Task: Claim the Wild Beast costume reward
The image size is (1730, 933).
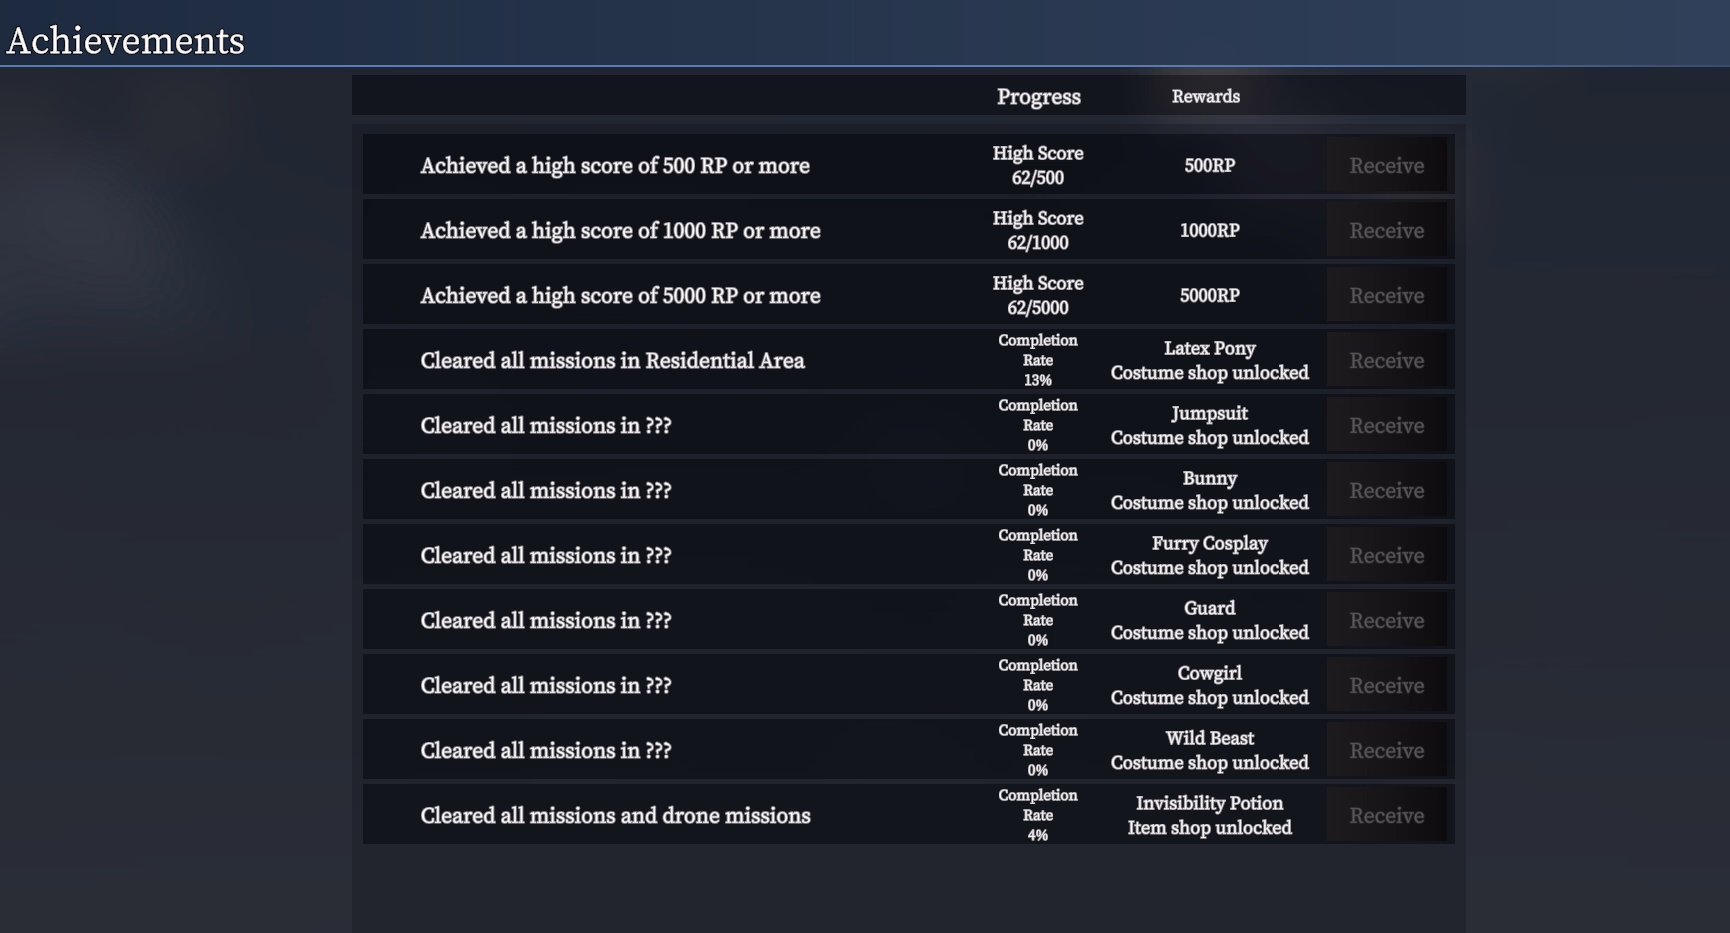Action: point(1386,750)
